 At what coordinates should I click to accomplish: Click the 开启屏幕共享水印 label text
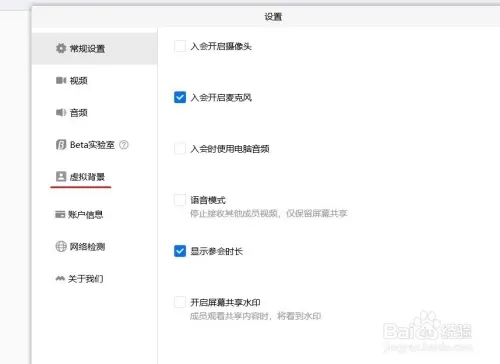point(225,302)
